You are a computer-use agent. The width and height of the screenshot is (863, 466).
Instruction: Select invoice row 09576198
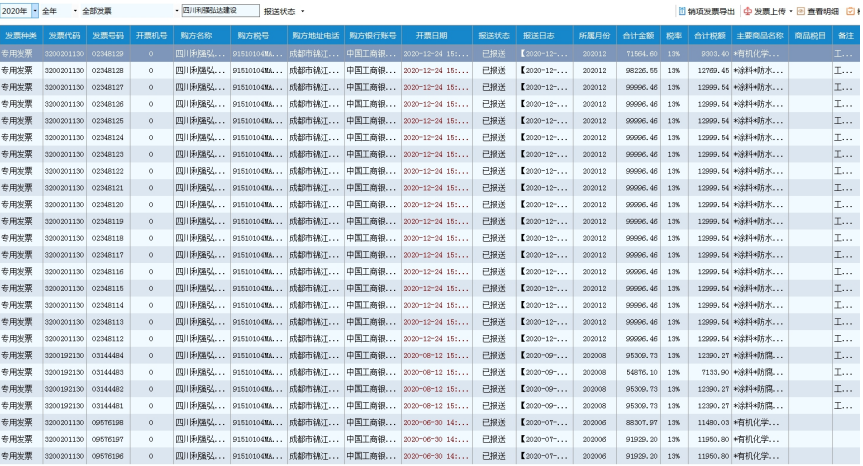point(108,423)
